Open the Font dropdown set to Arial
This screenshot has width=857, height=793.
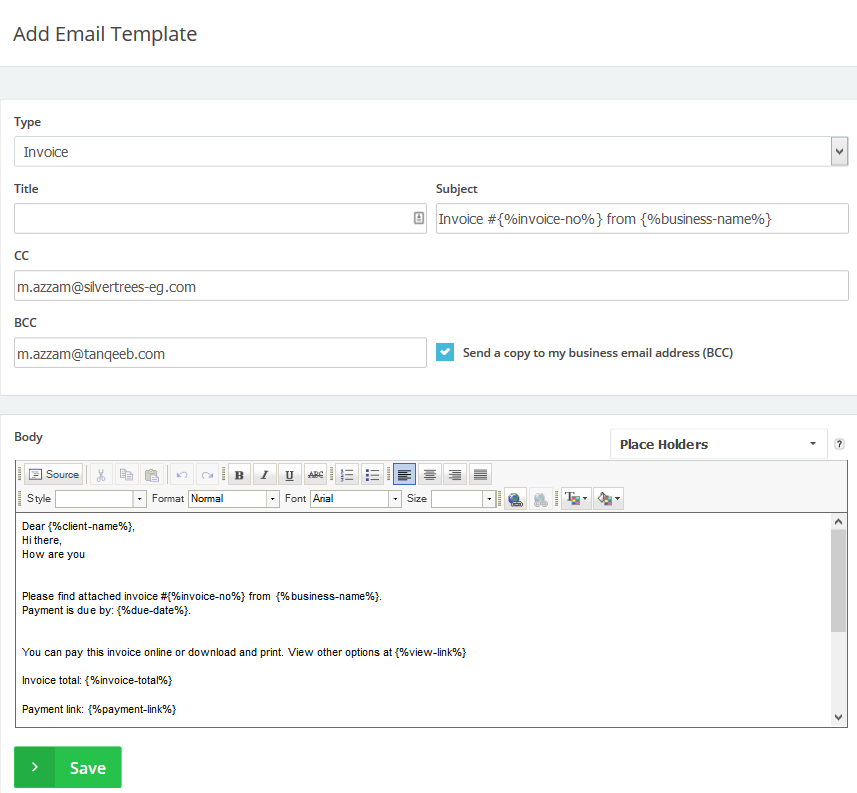pyautogui.click(x=355, y=498)
